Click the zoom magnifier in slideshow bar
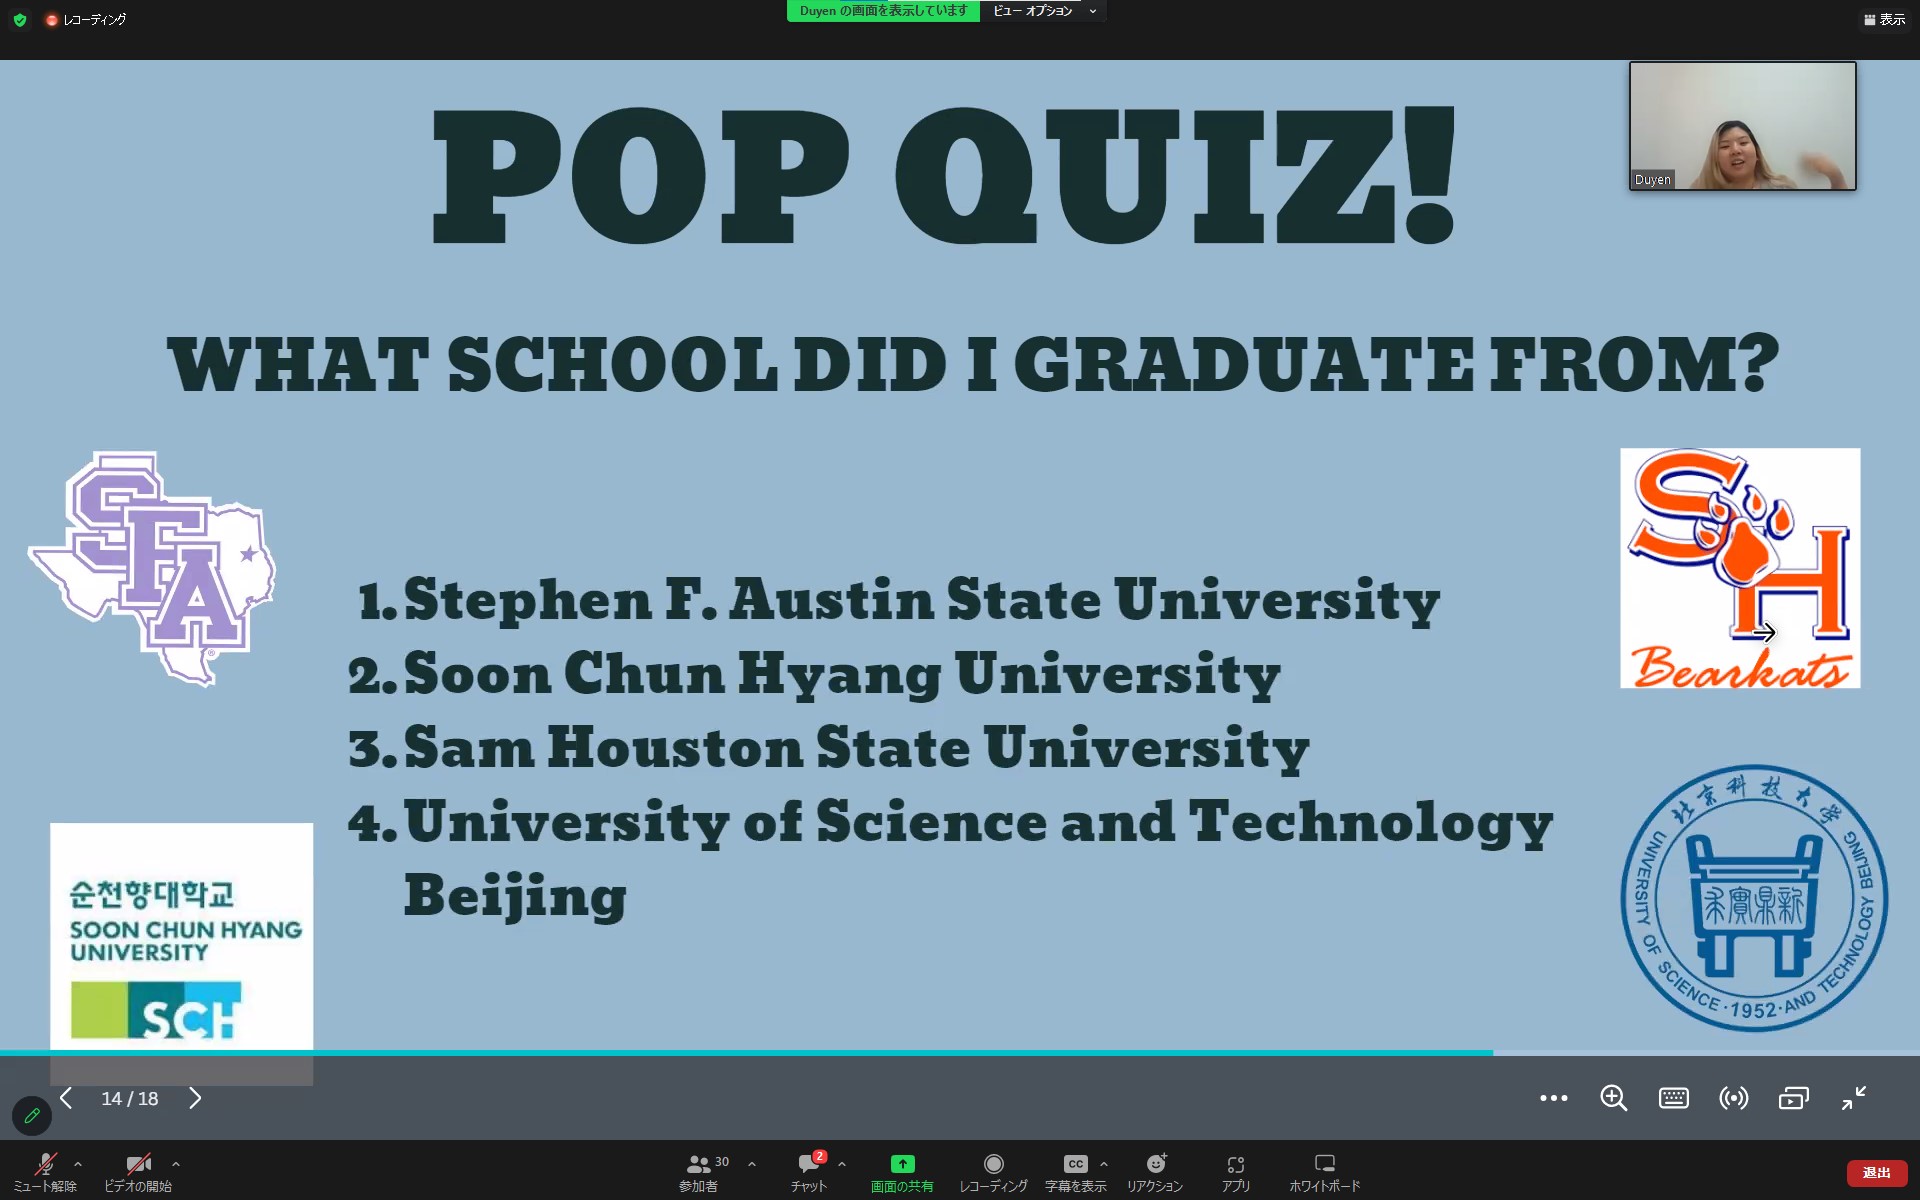The image size is (1920, 1200). pyautogui.click(x=1613, y=1098)
